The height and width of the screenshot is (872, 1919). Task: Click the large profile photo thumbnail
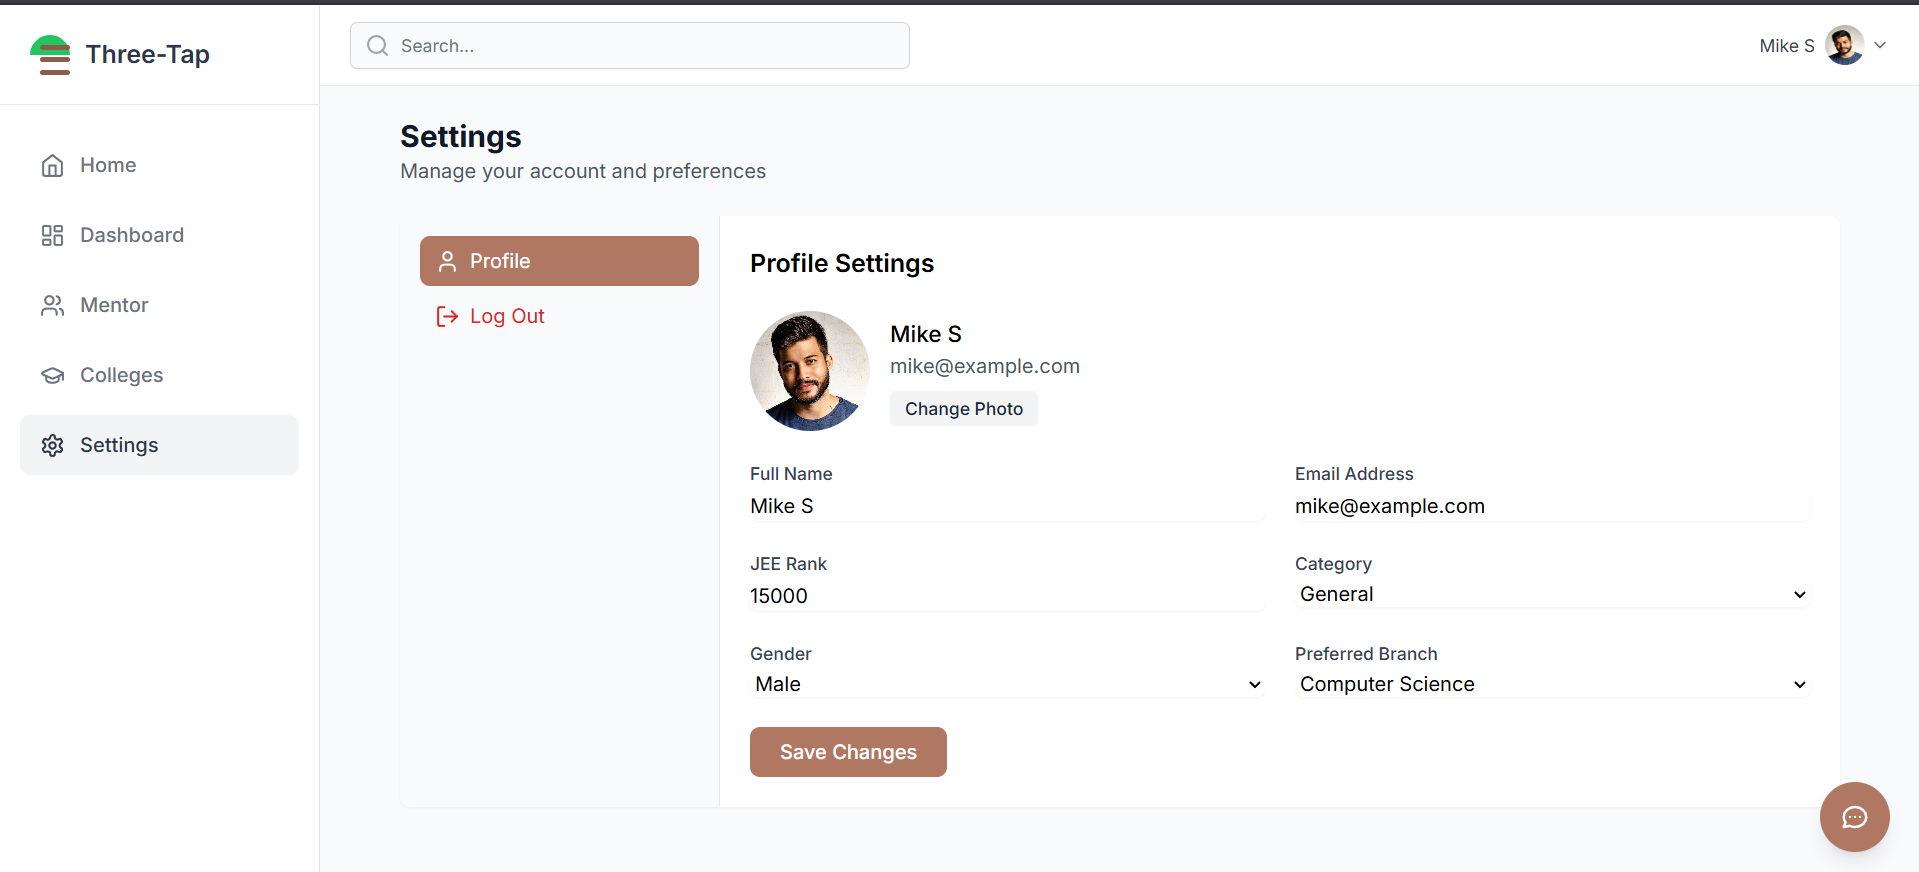[809, 371]
